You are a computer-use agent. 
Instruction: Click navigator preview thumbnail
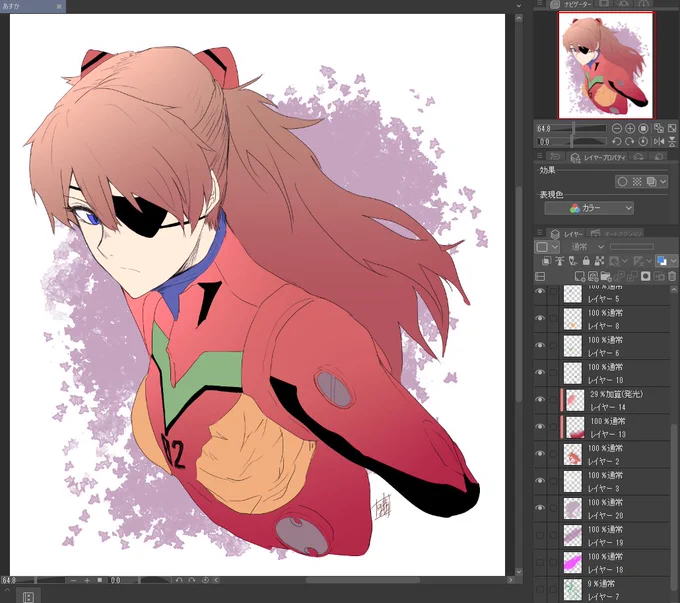point(606,65)
